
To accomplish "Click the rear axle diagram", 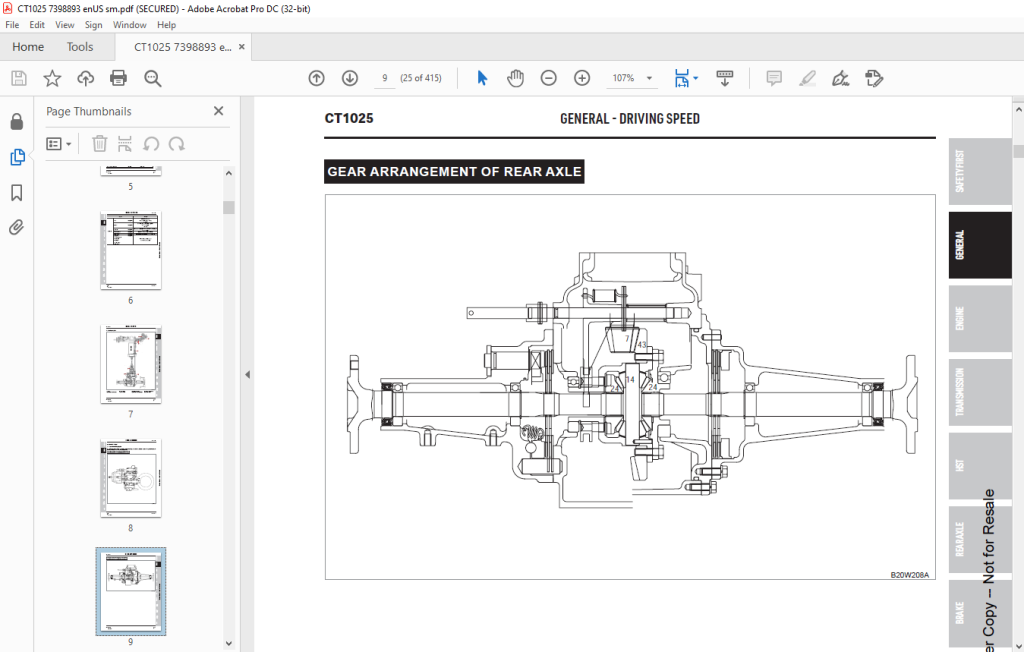I will pyautogui.click(x=630, y=387).
